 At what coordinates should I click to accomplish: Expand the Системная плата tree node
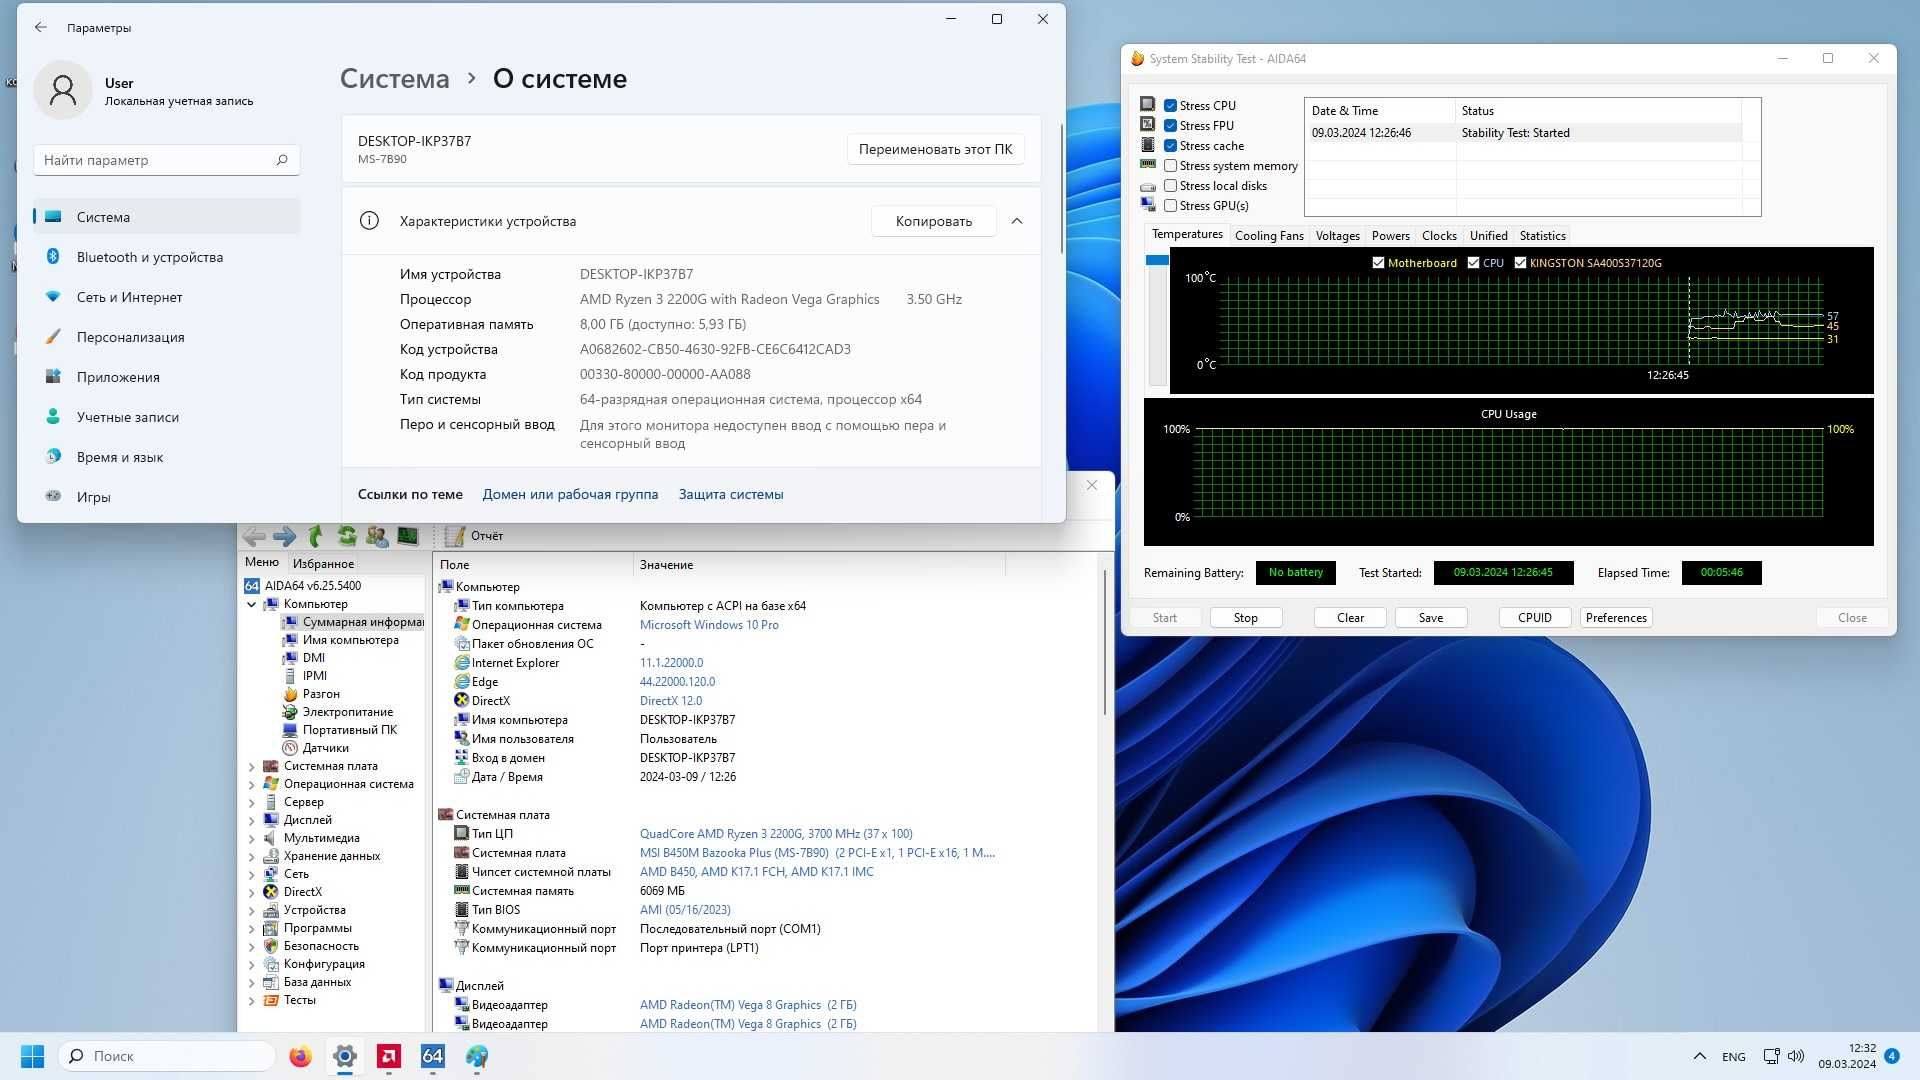(251, 766)
